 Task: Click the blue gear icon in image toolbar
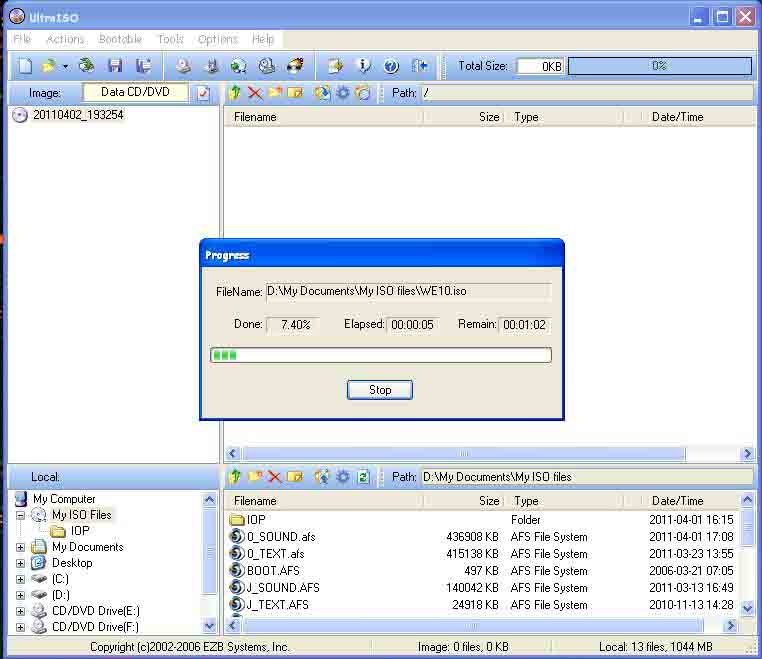pyautogui.click(x=343, y=92)
